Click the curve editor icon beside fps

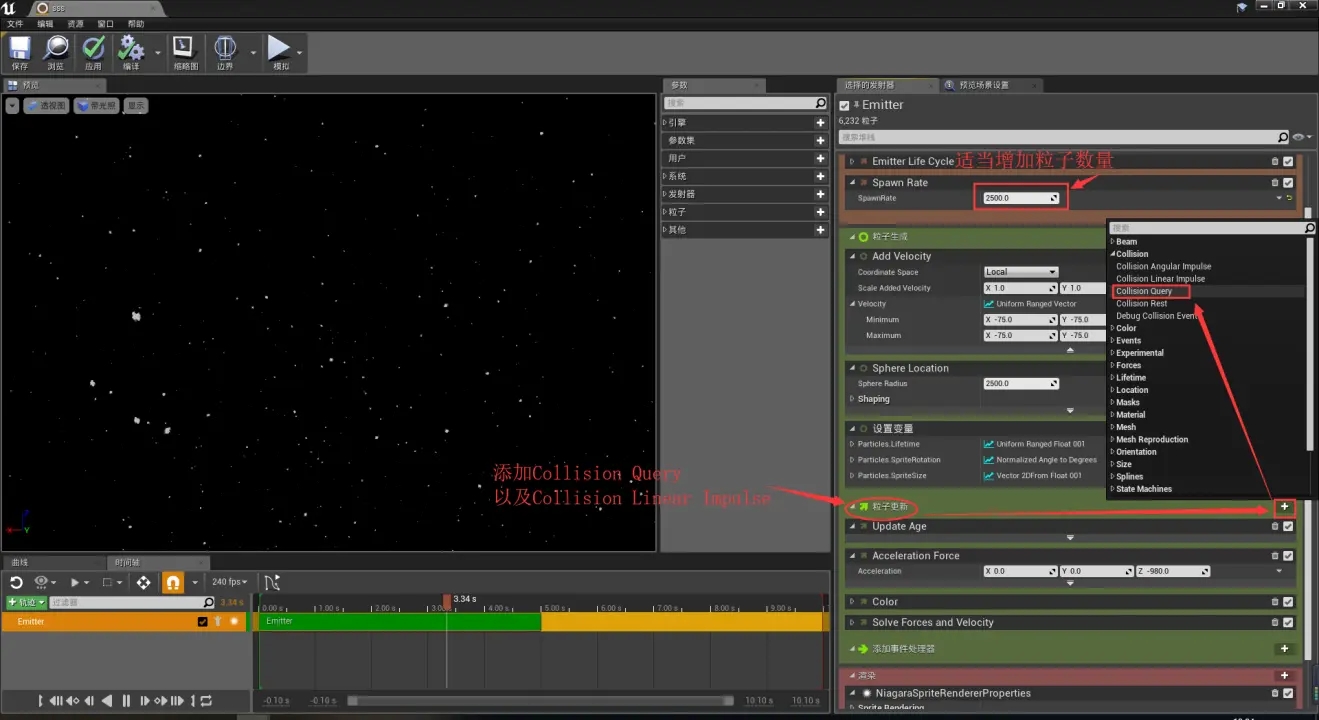click(x=272, y=582)
